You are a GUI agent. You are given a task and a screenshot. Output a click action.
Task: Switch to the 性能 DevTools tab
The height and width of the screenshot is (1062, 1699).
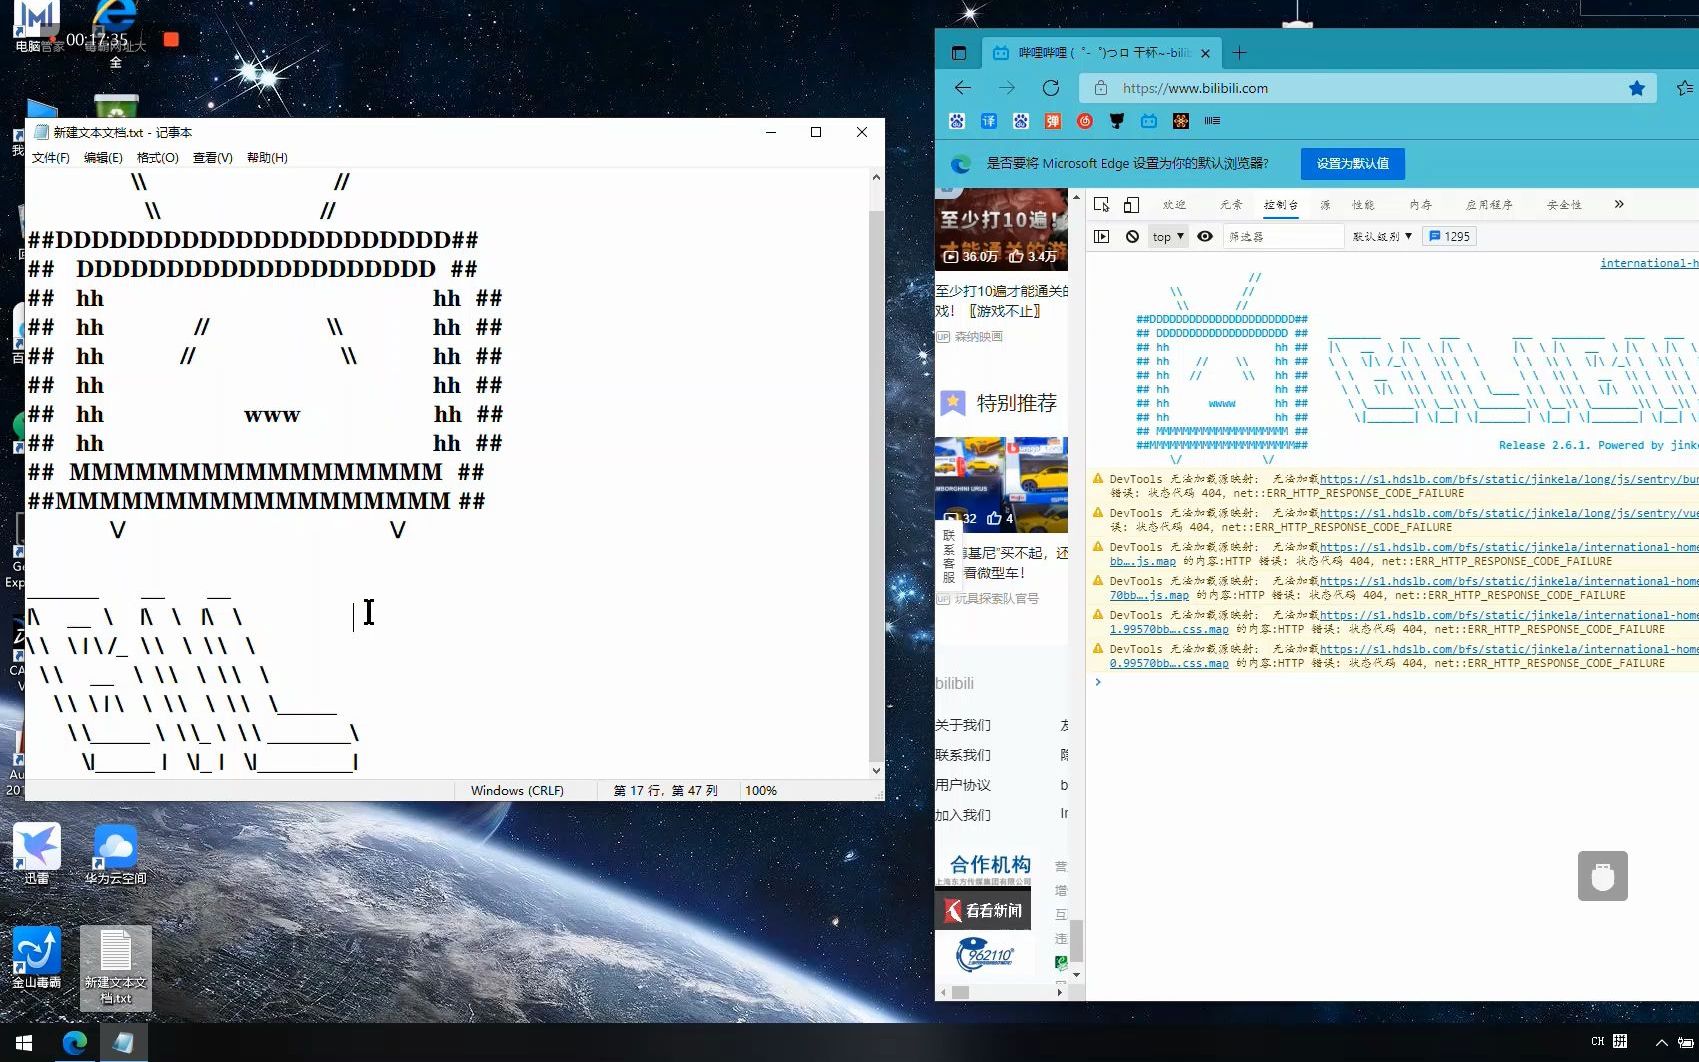point(1363,205)
